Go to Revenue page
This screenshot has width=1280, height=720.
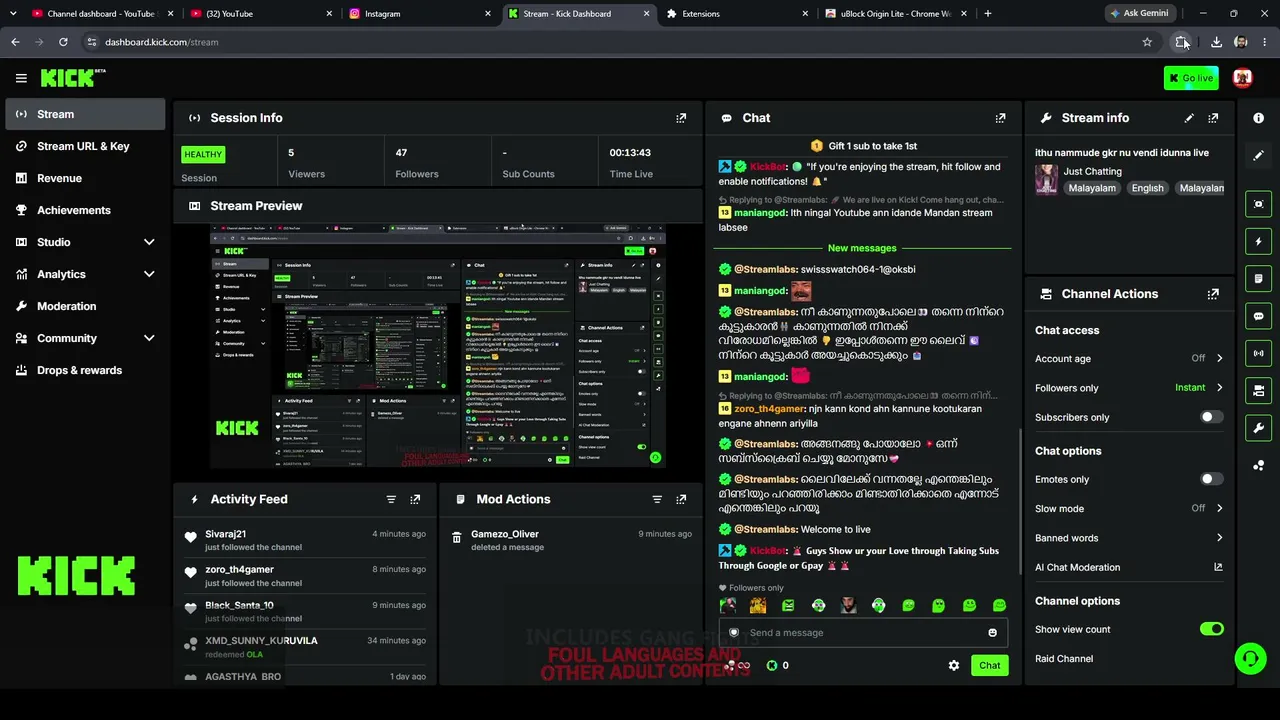pyautogui.click(x=85, y=178)
